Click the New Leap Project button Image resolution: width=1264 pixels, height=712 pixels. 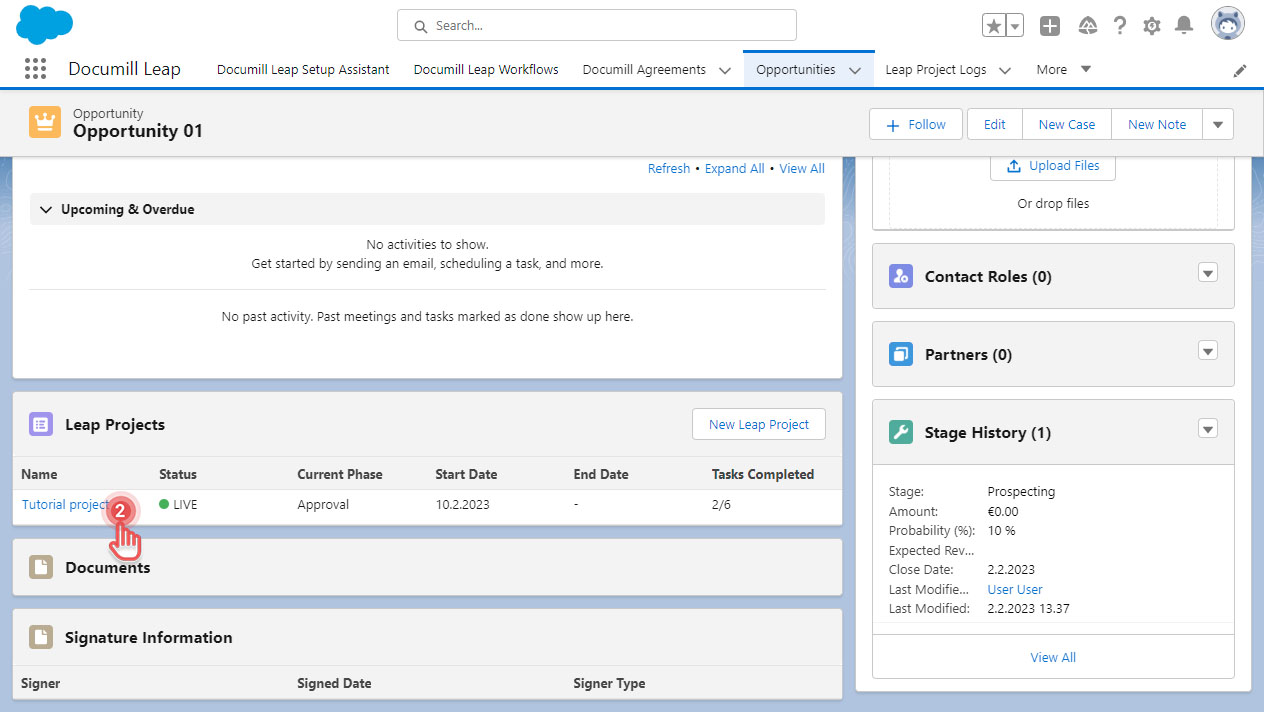[x=758, y=424]
